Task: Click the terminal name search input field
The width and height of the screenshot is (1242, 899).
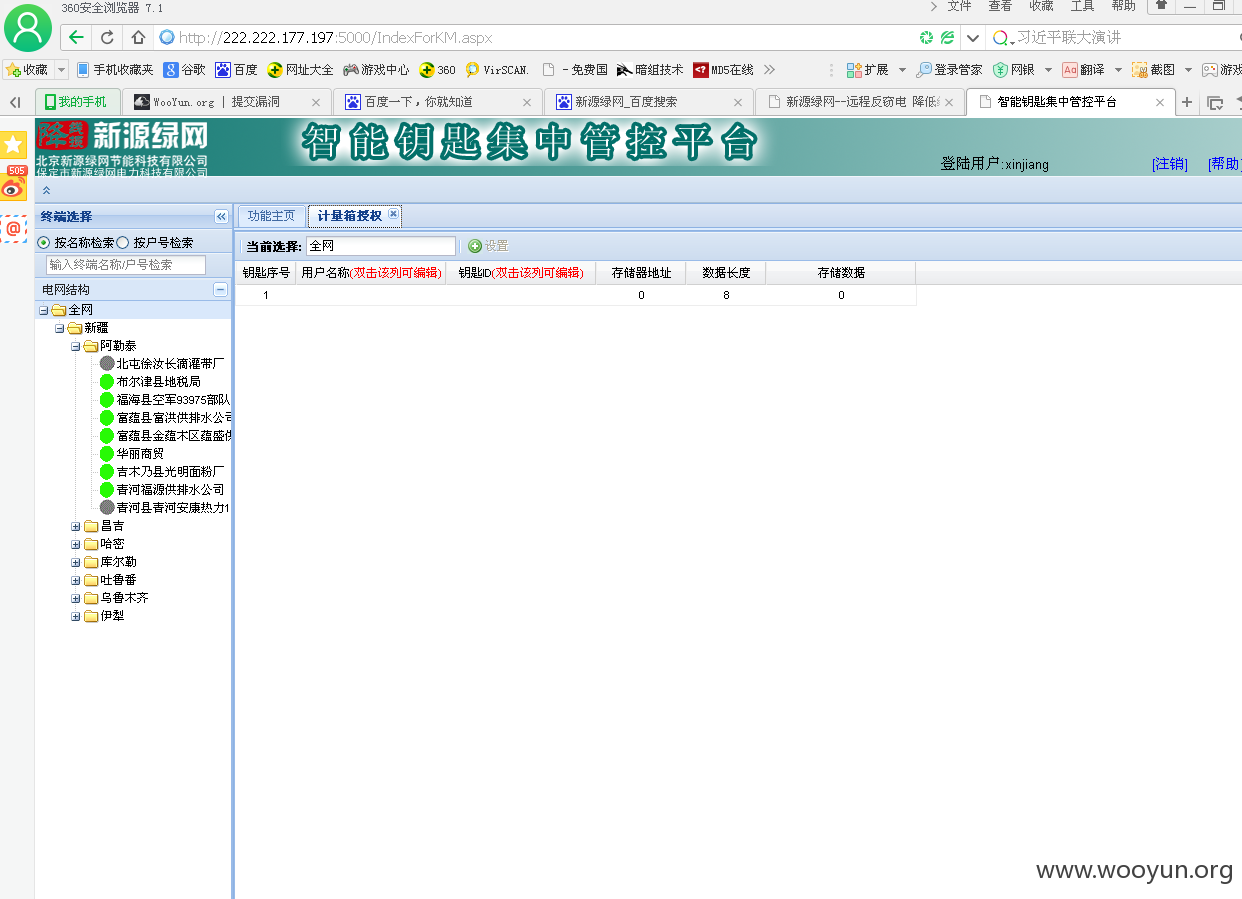Action: 126,265
